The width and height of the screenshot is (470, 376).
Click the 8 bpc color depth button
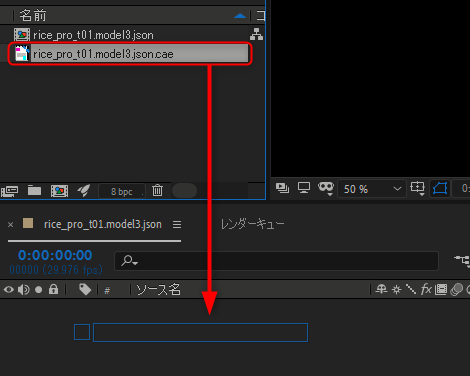pos(122,191)
